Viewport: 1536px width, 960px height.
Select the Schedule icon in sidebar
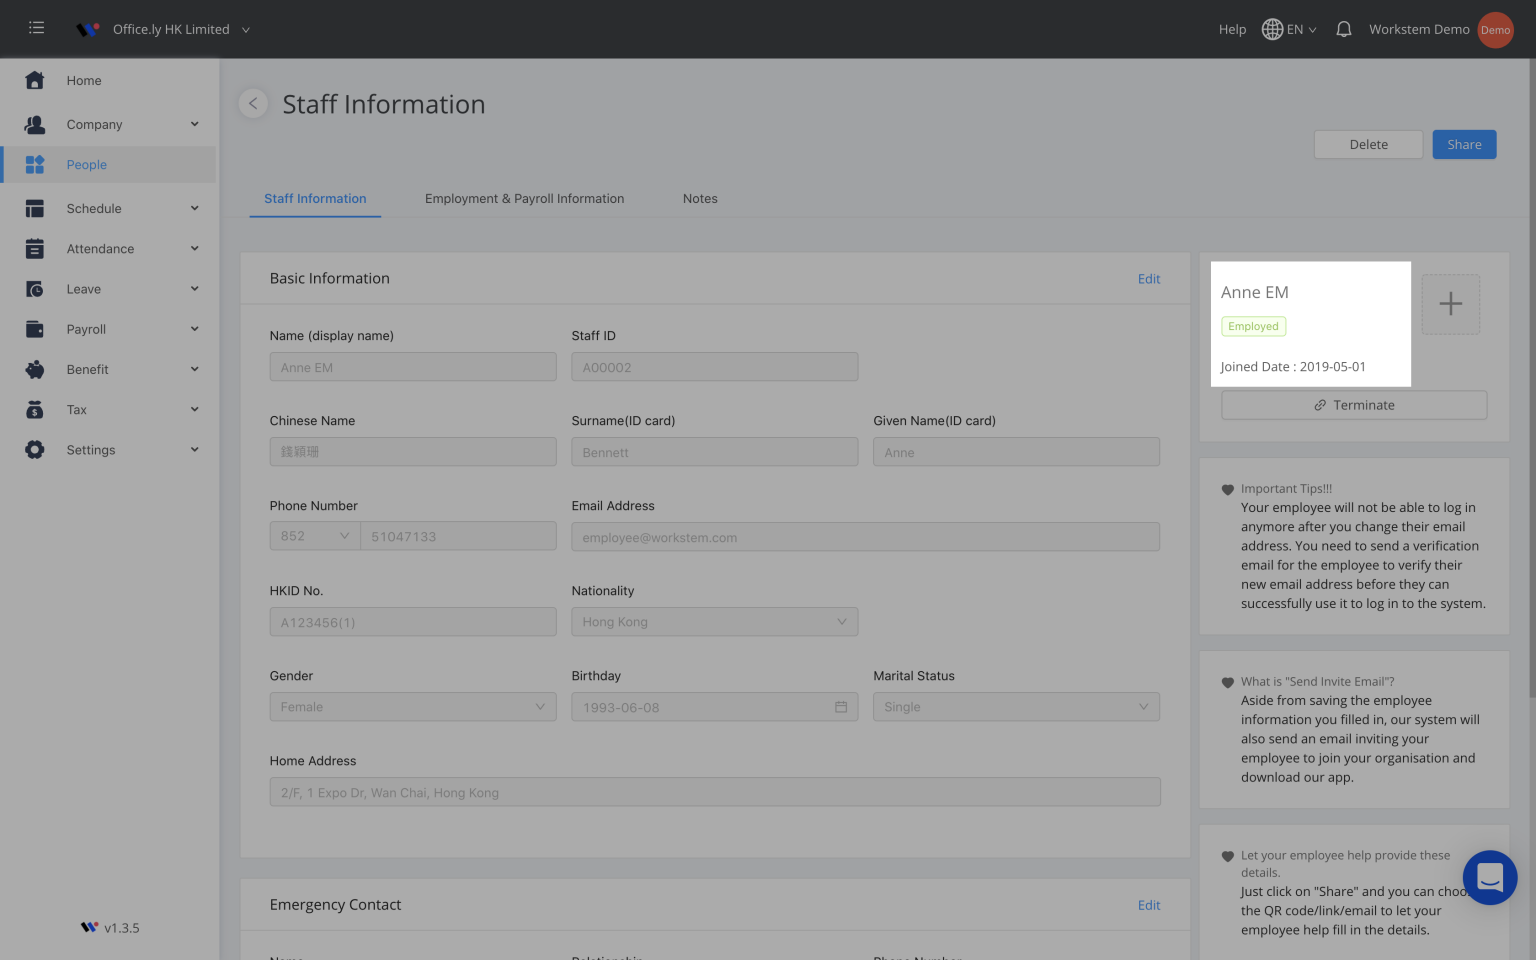pyautogui.click(x=35, y=208)
